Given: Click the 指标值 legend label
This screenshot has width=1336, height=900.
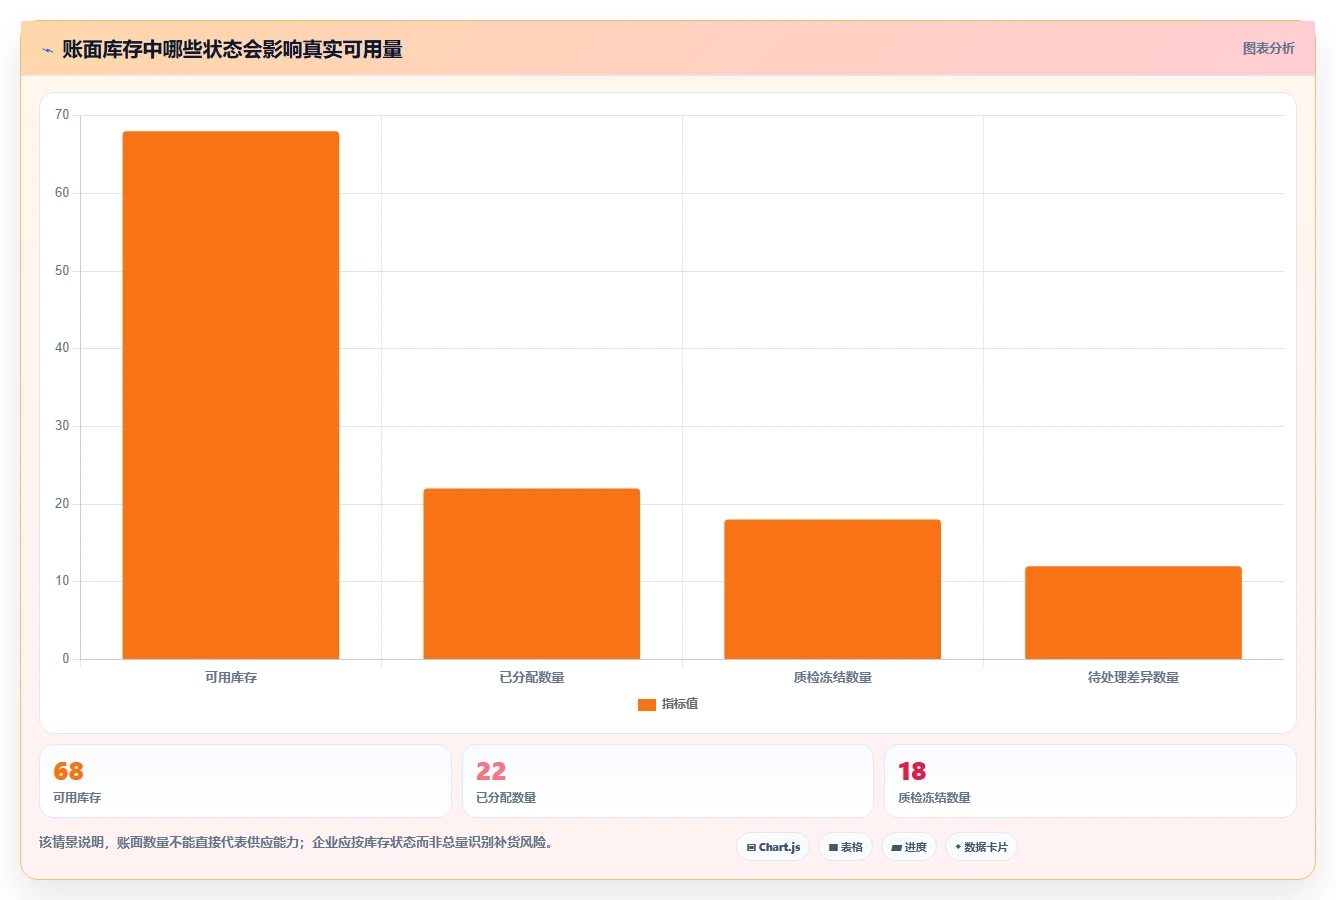Looking at the screenshot, I should click(680, 704).
